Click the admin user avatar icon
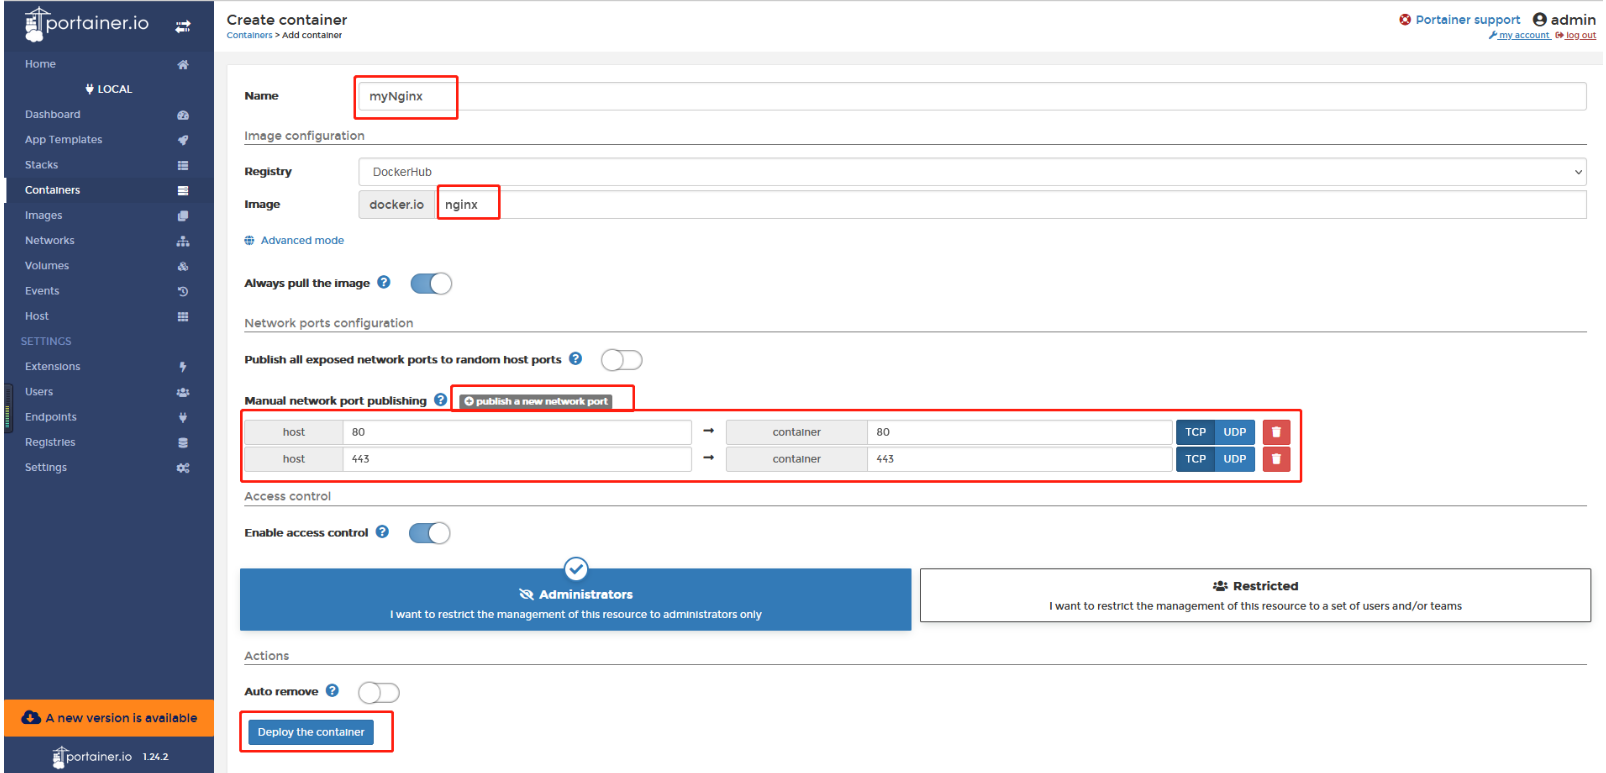This screenshot has width=1606, height=773. pyautogui.click(x=1540, y=19)
